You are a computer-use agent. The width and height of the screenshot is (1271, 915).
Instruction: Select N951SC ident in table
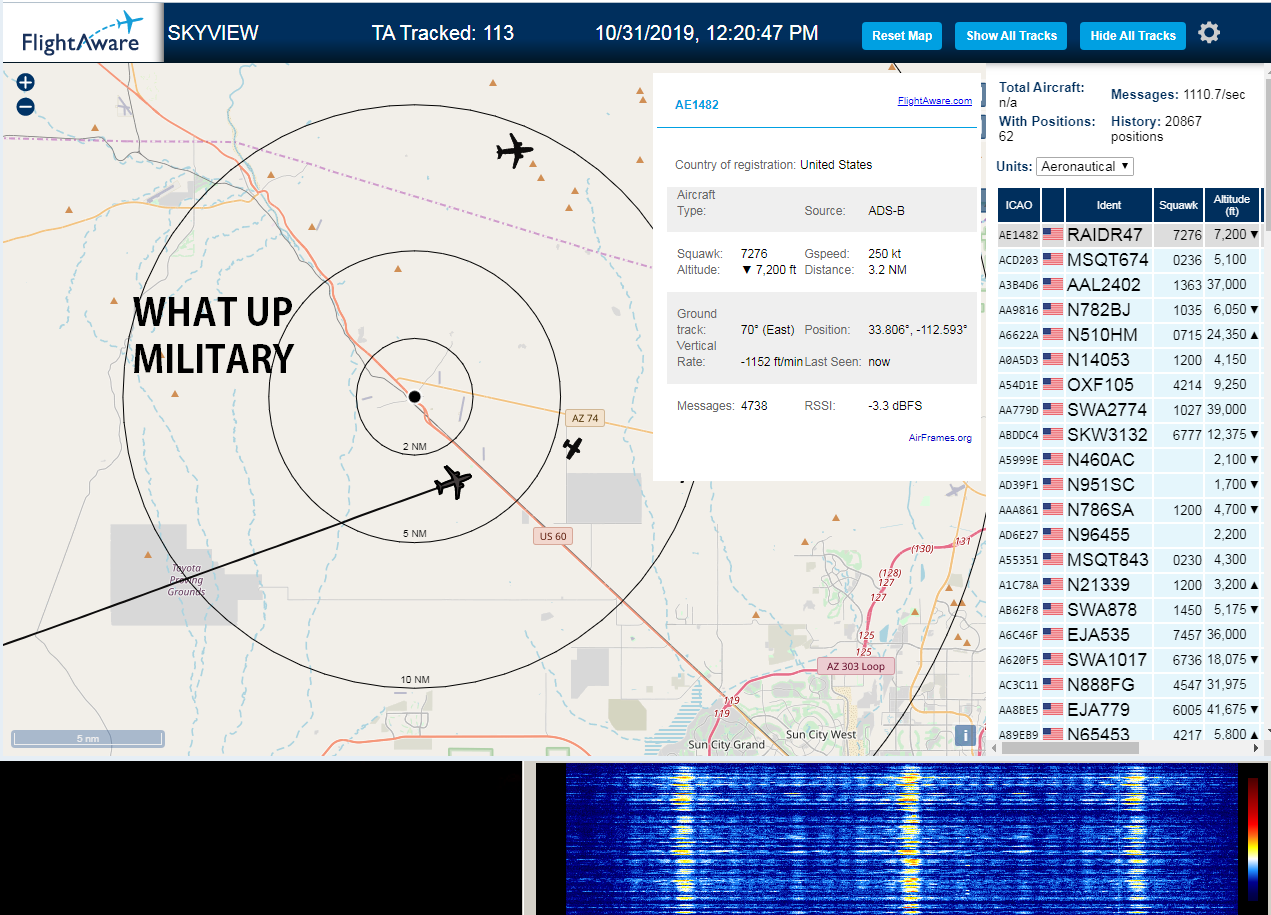[x=1101, y=485]
